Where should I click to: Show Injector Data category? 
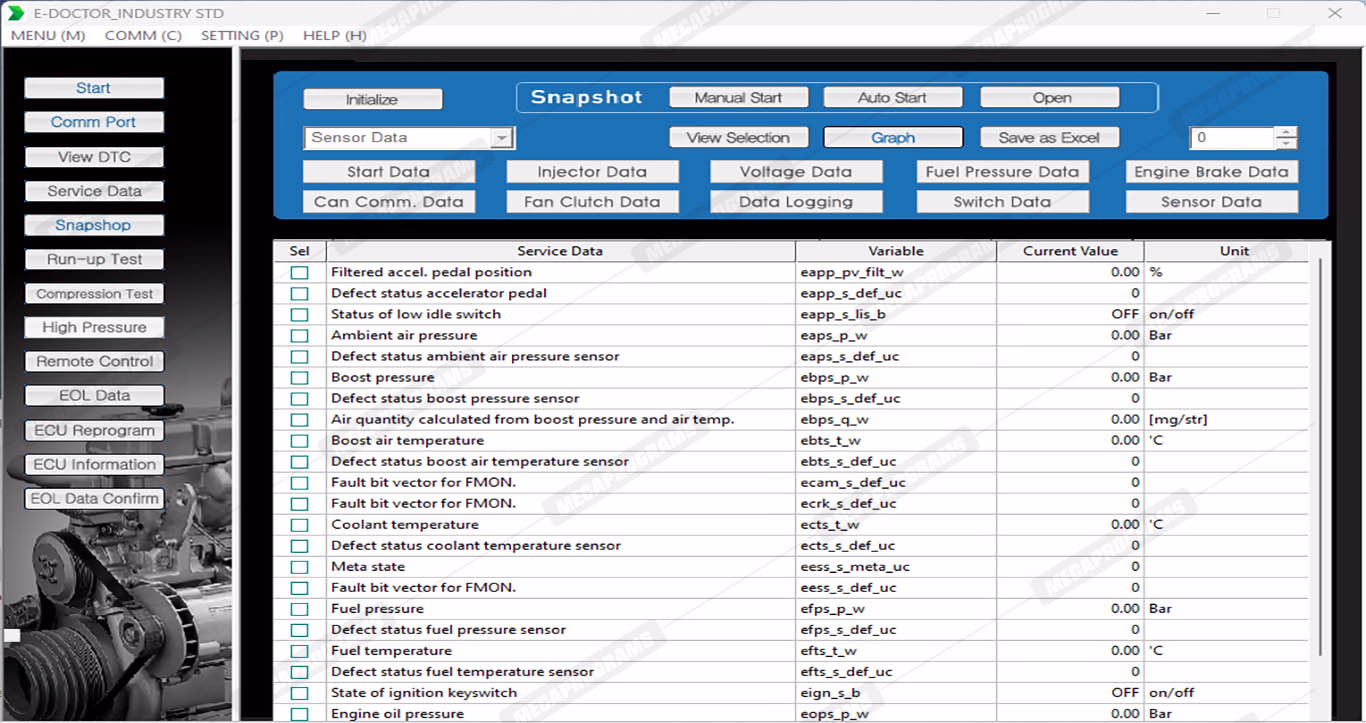tap(592, 172)
